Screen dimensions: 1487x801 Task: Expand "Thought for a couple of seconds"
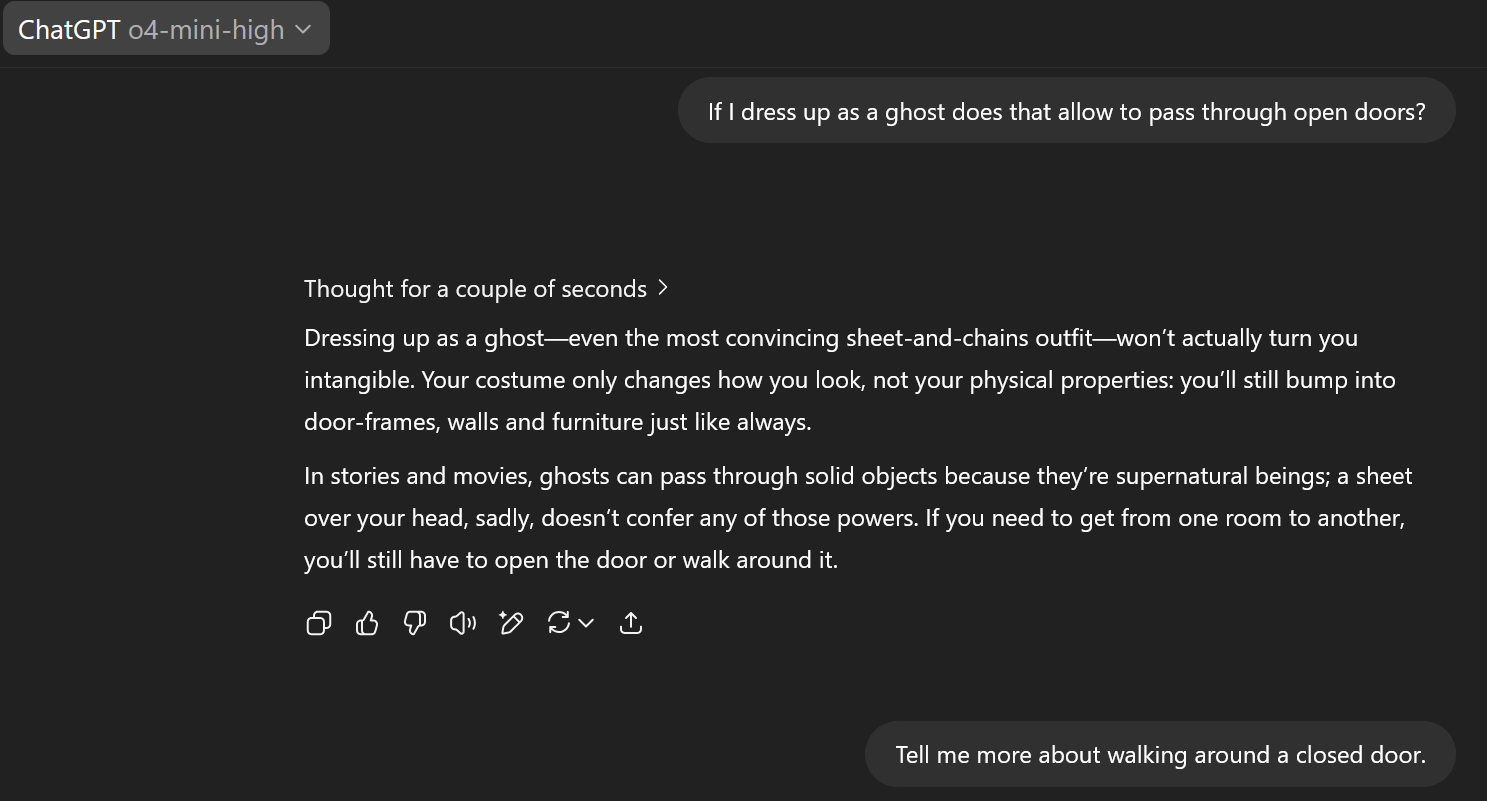click(486, 289)
